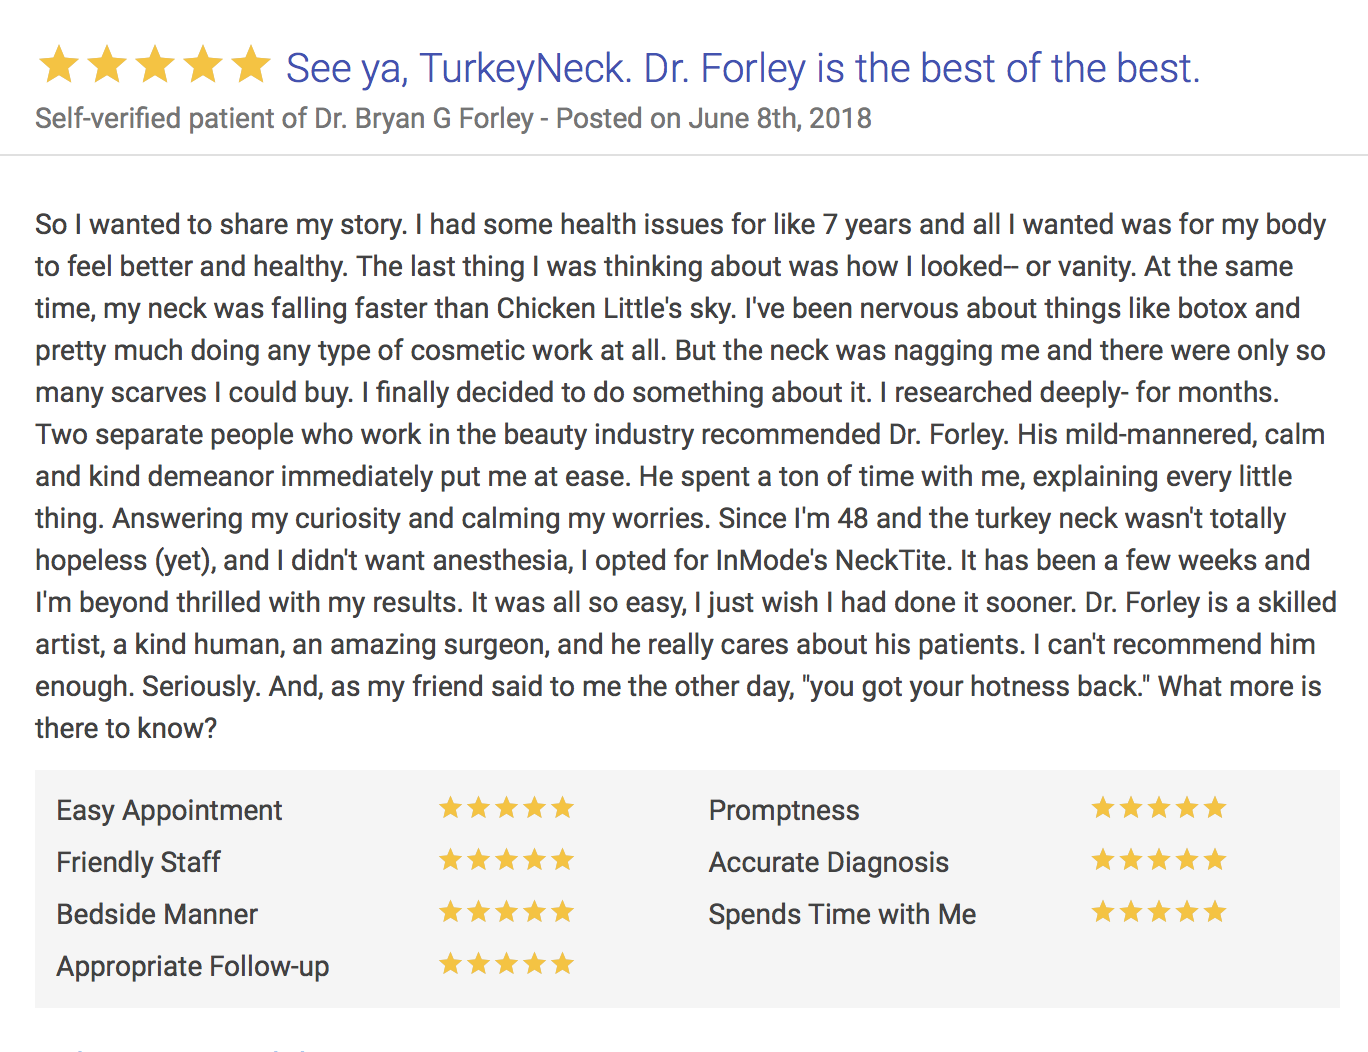Click the 'Spends Time with Me' label

coord(842,914)
